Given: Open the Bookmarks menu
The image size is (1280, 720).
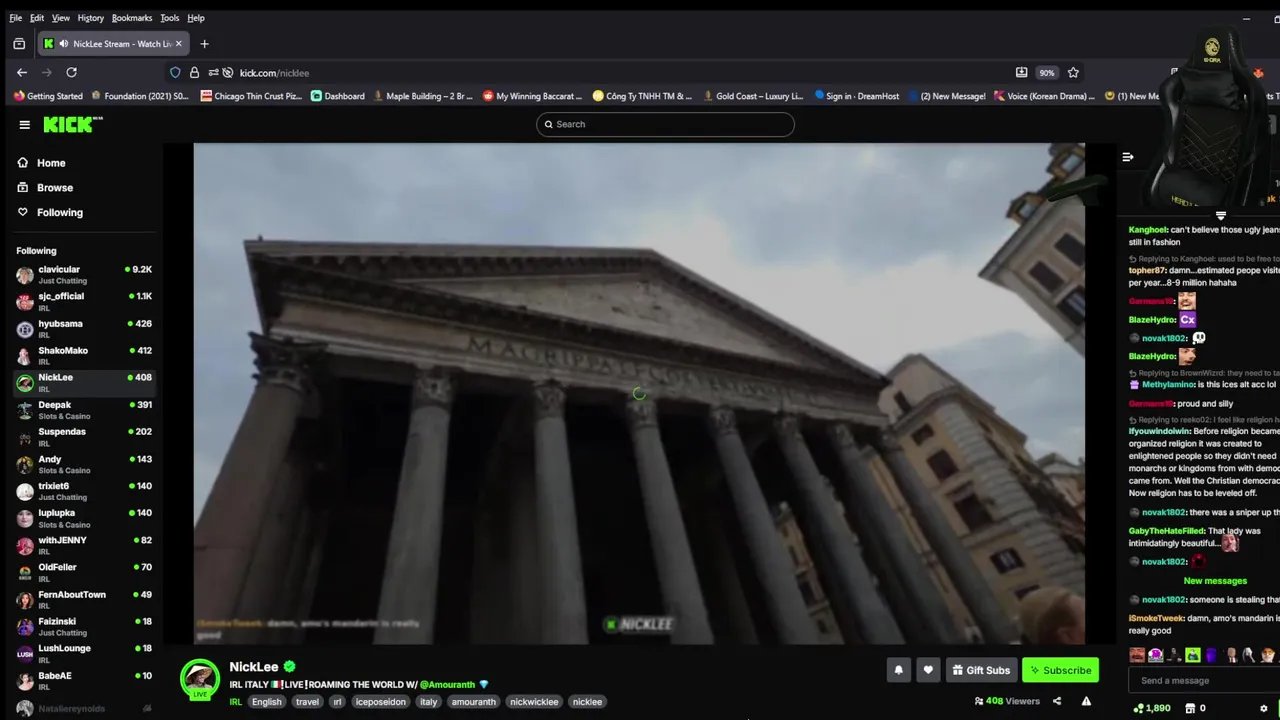Looking at the screenshot, I should 132,18.
